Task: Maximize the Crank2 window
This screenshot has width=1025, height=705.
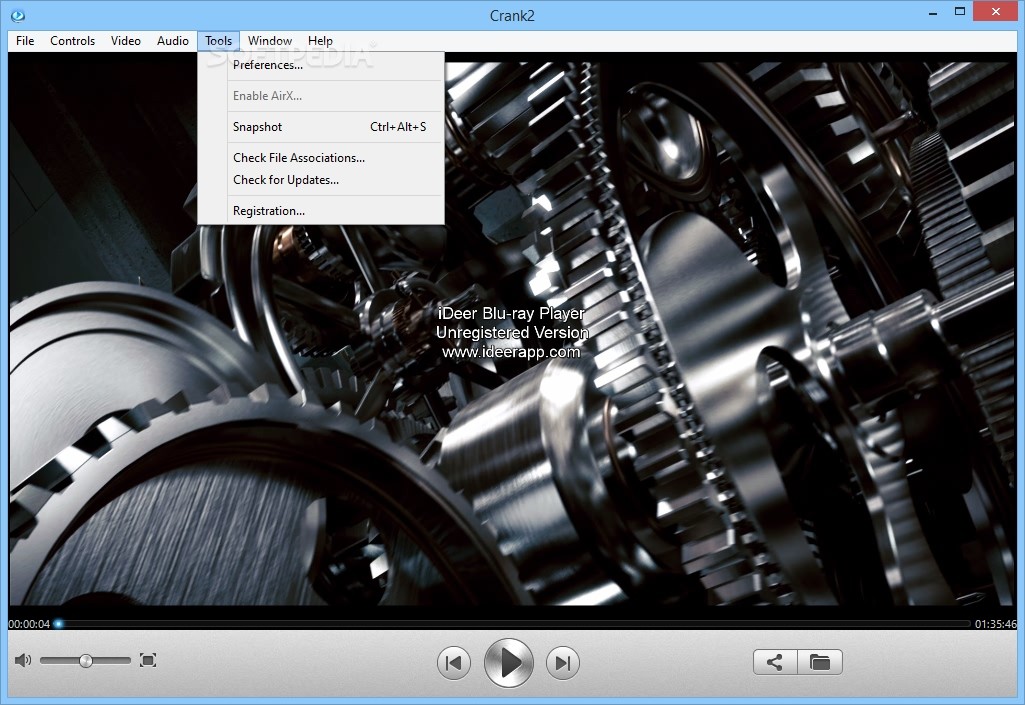Action: pyautogui.click(x=960, y=11)
